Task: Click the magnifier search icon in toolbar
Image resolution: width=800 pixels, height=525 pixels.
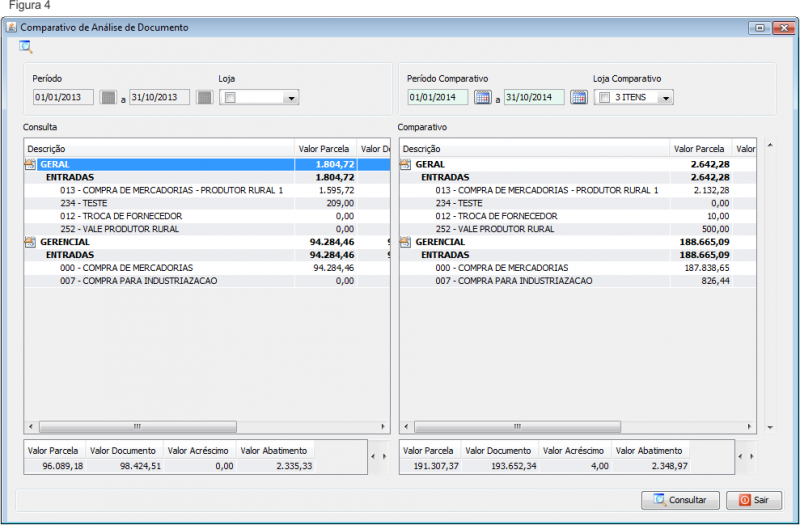Action: tap(26, 47)
